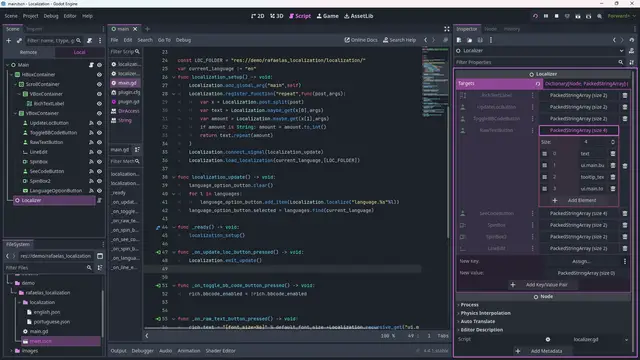Switch to the Node dock tab
Viewport: 640px width, 360px height.
(490, 29)
